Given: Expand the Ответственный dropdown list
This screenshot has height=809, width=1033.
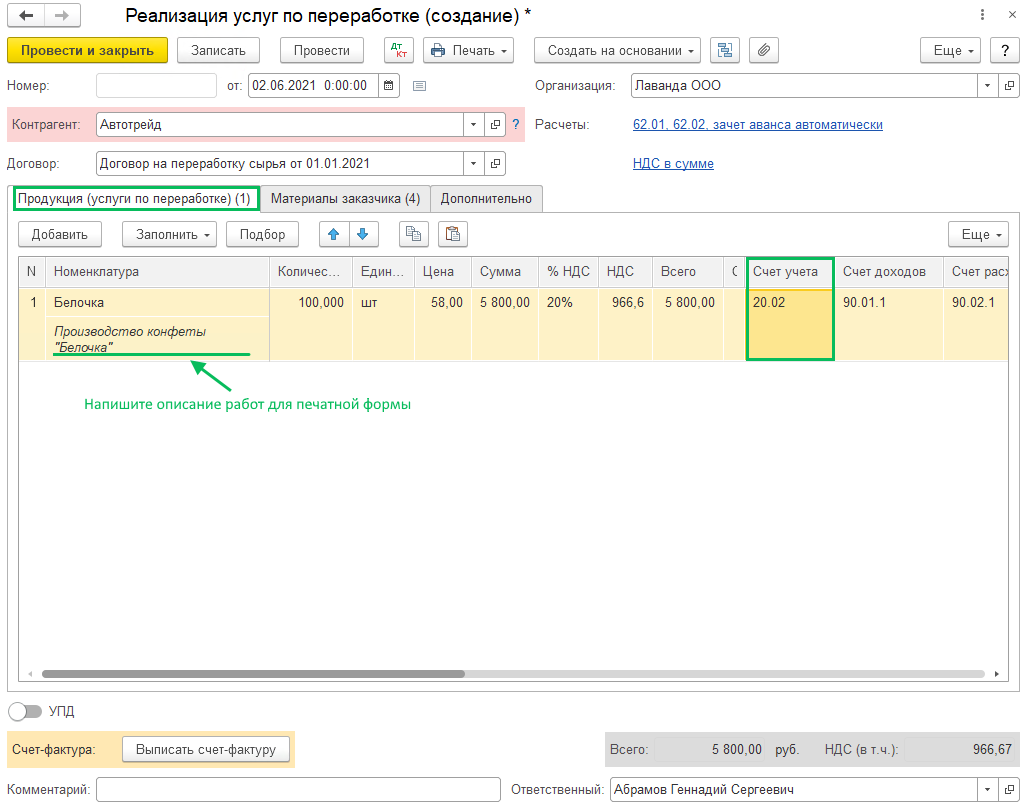Looking at the screenshot, I should (987, 789).
